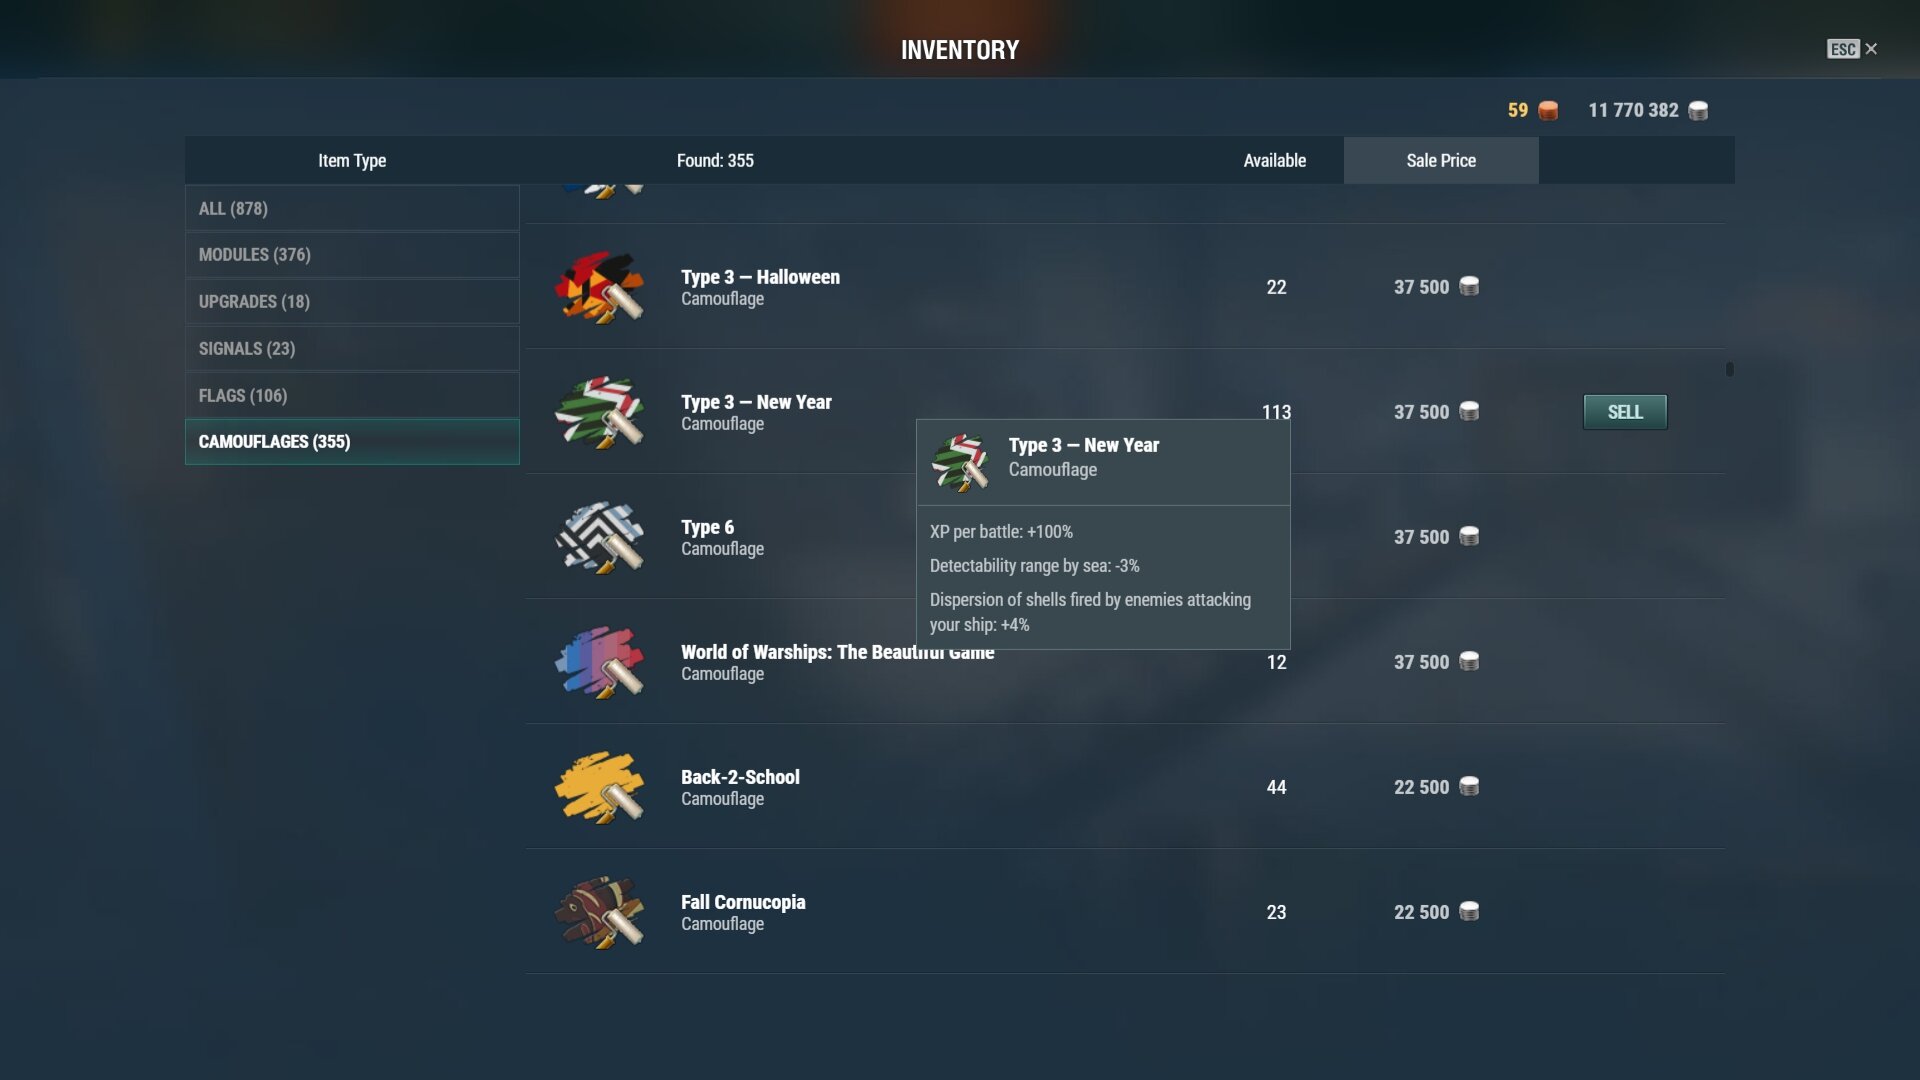Sort by Sale Price column
Viewport: 1920px width, 1080px height.
click(x=1441, y=160)
